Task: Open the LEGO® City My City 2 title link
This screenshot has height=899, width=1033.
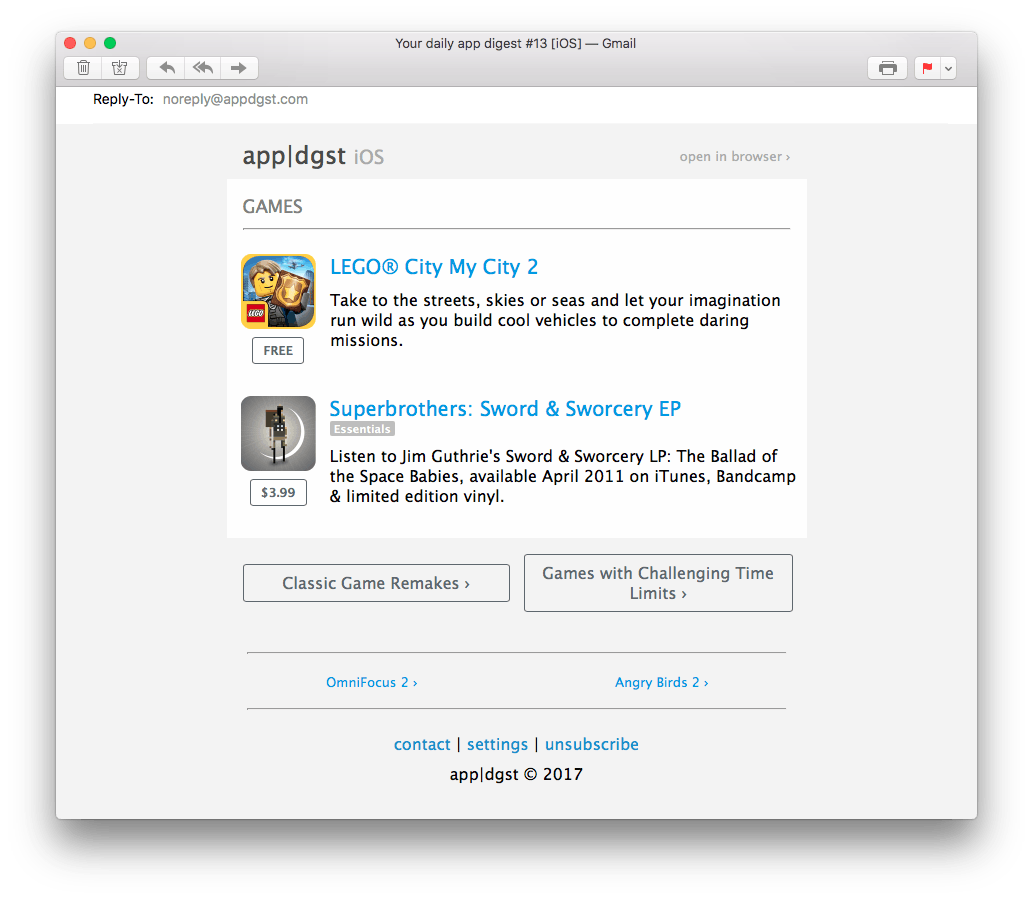Action: [433, 267]
